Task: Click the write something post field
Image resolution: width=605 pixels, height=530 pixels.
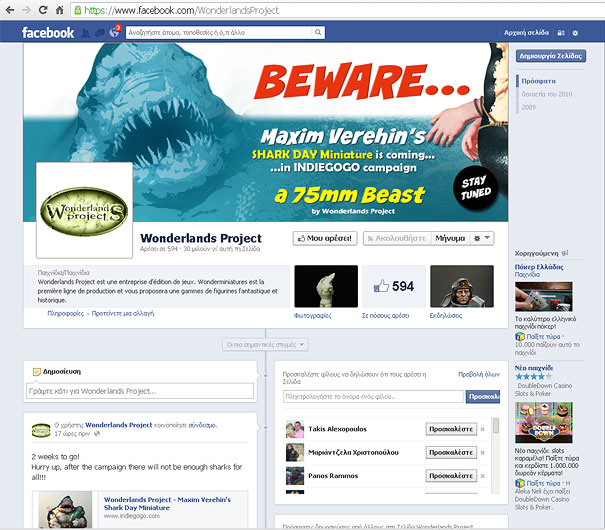Action: (x=140, y=391)
